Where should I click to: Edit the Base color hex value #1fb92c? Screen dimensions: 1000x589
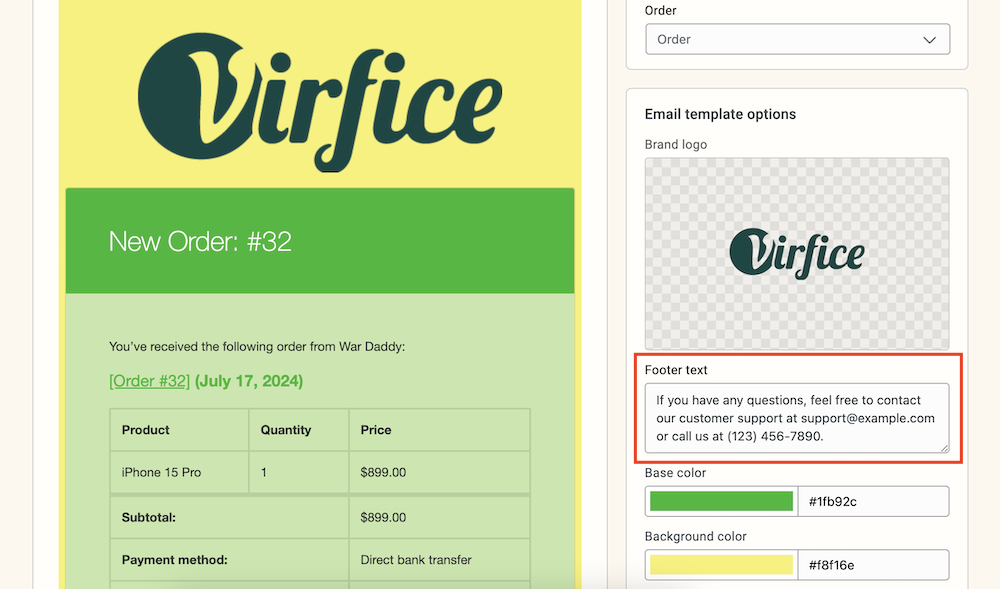[x=873, y=501]
